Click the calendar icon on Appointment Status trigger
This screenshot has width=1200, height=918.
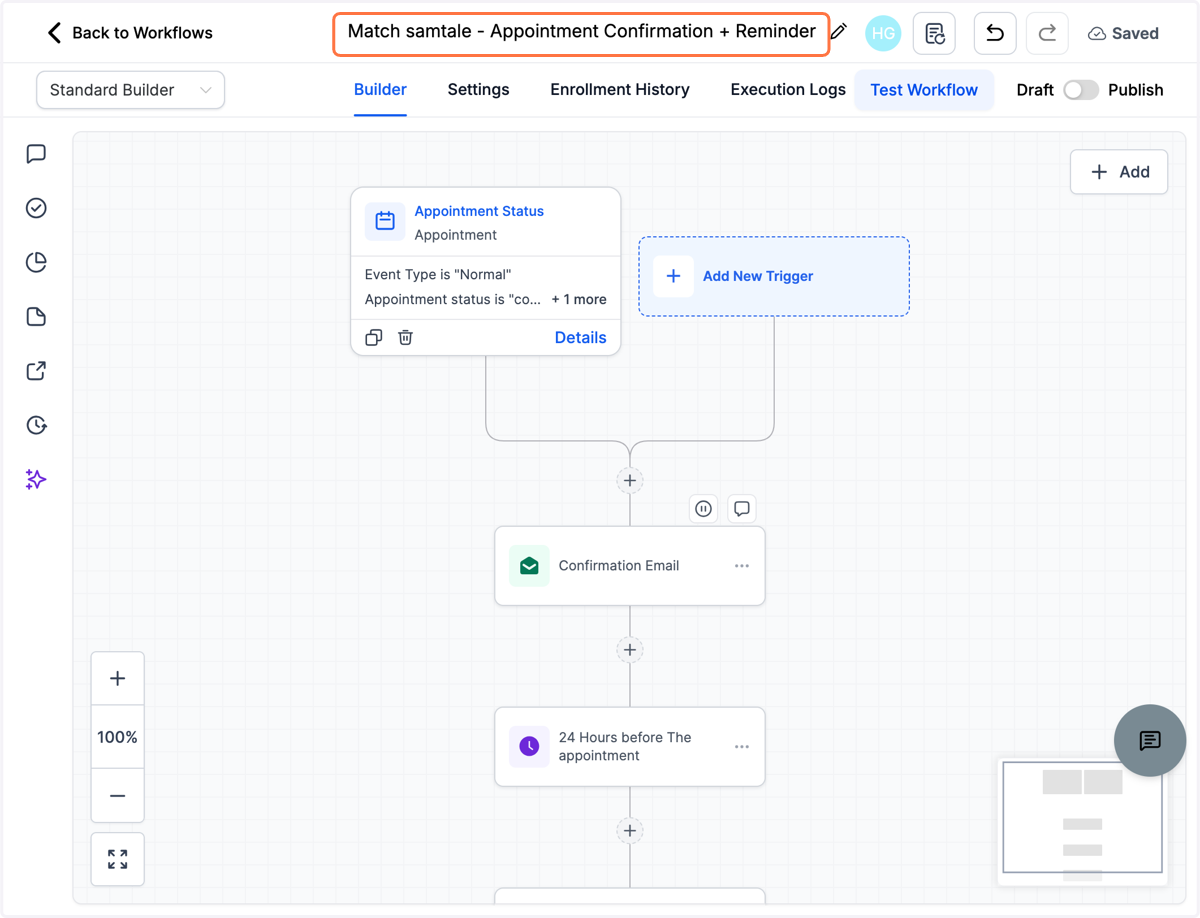pos(385,221)
